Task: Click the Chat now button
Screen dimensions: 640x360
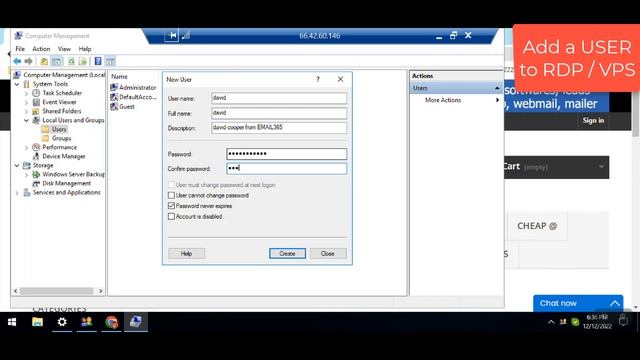Action: pos(578,303)
